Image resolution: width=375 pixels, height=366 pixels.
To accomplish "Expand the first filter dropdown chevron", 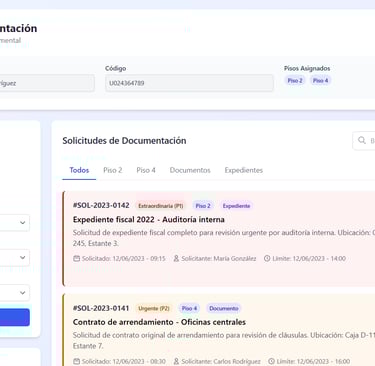I will pos(22,223).
